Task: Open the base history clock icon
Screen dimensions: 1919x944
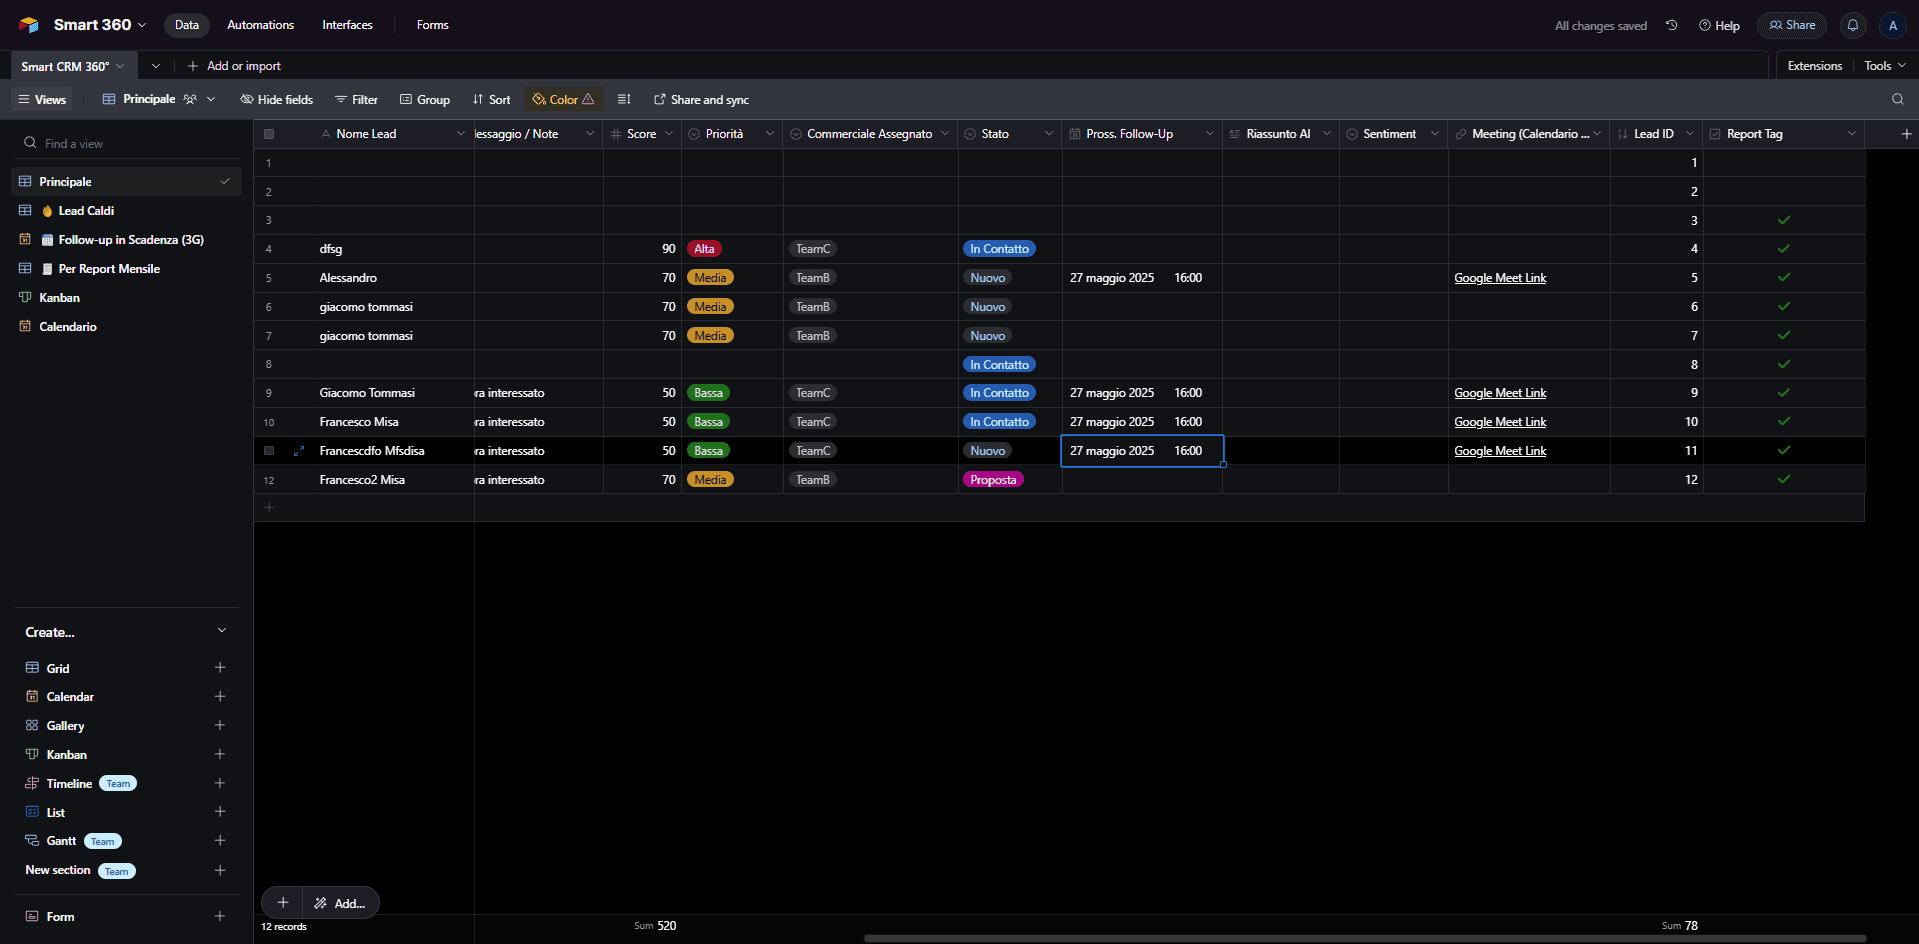Action: (x=1671, y=25)
